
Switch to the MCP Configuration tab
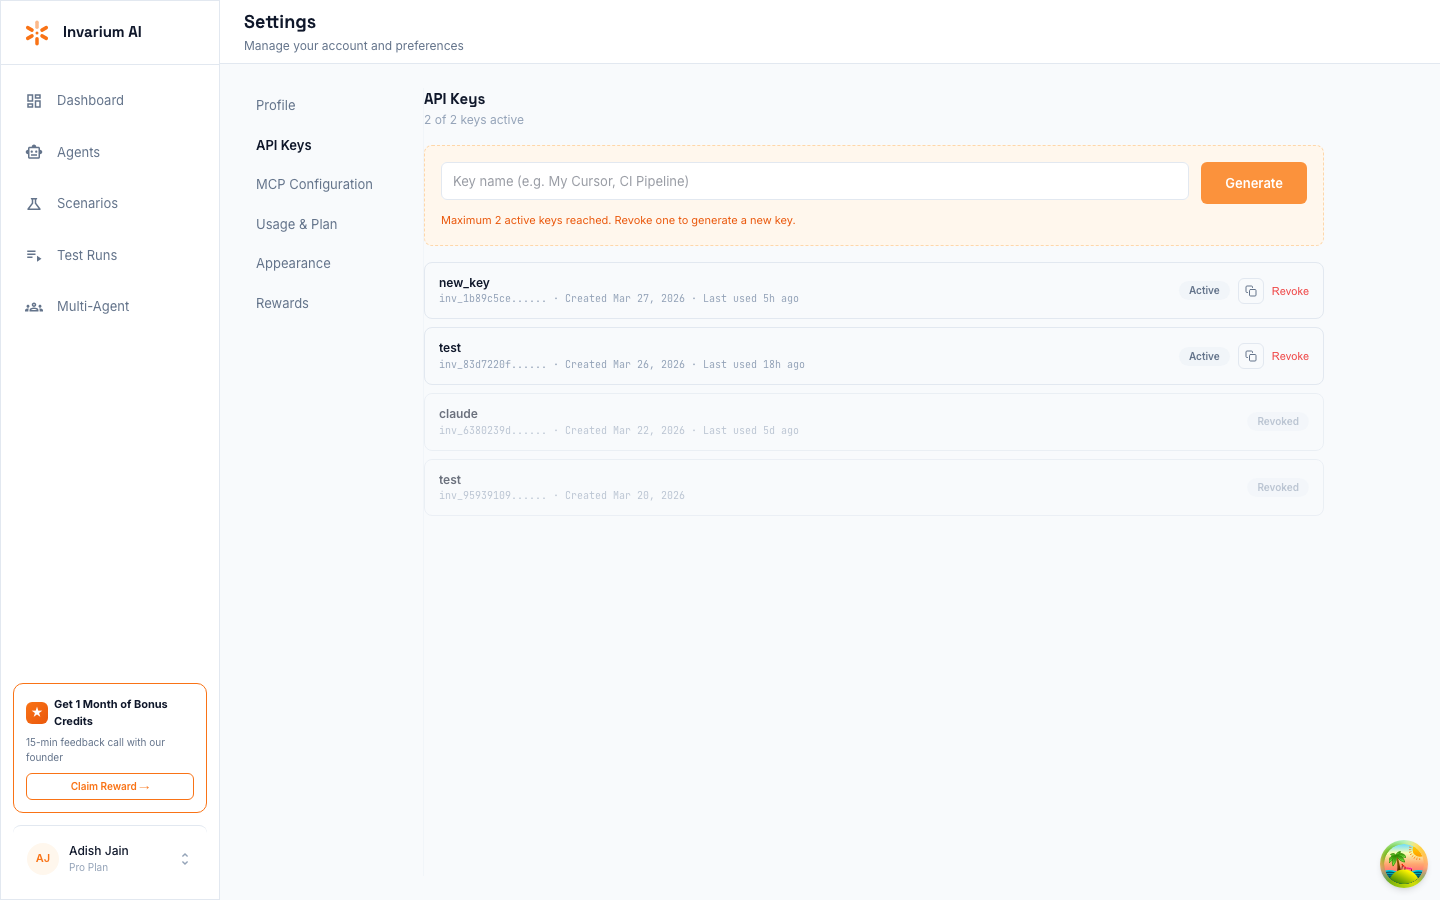[x=314, y=184]
